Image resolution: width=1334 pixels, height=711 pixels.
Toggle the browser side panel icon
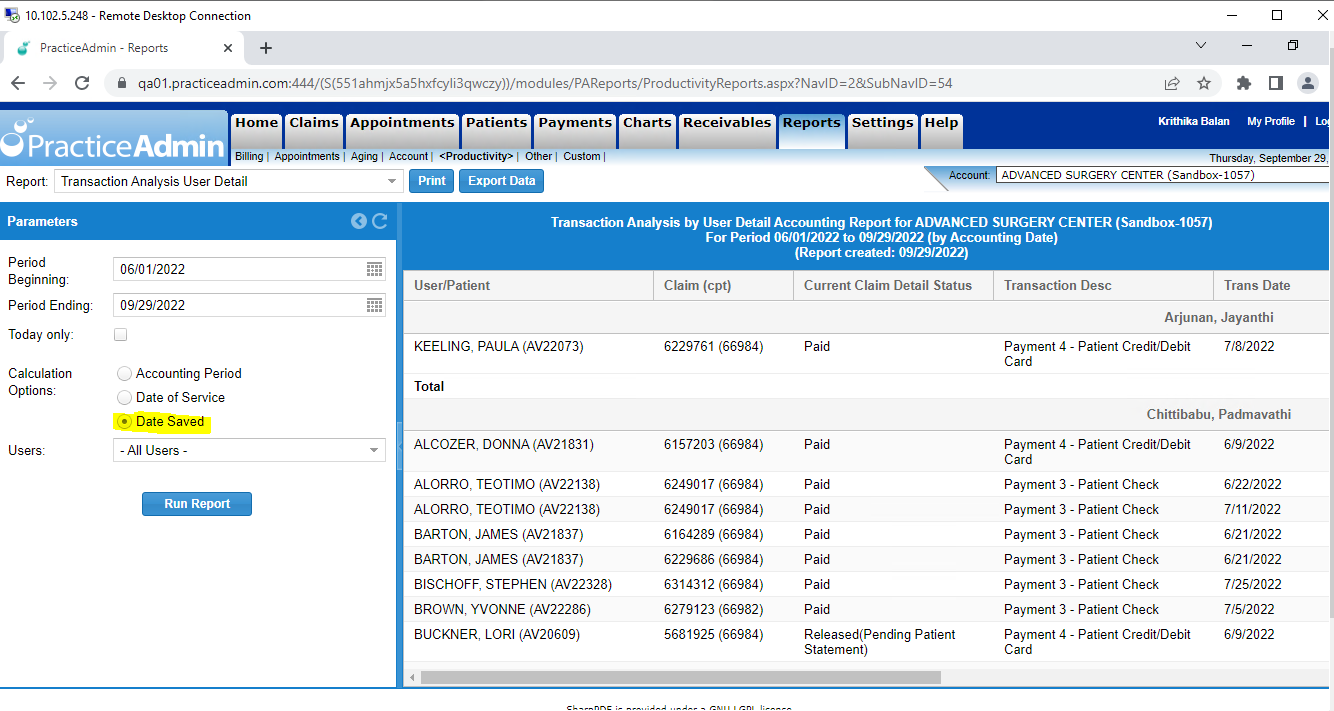click(1276, 83)
